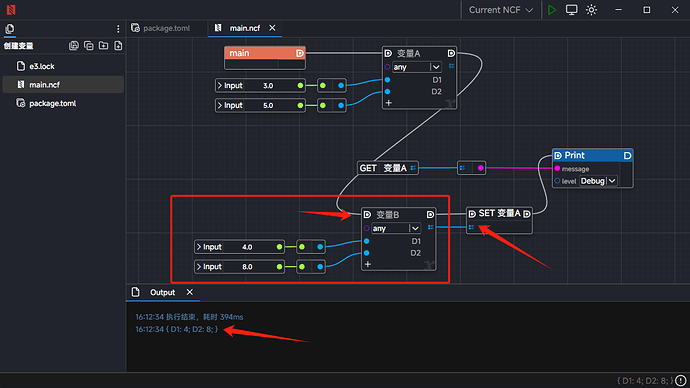Edit the Input value 5.0 field
This screenshot has width=690, height=388.
tap(268, 105)
